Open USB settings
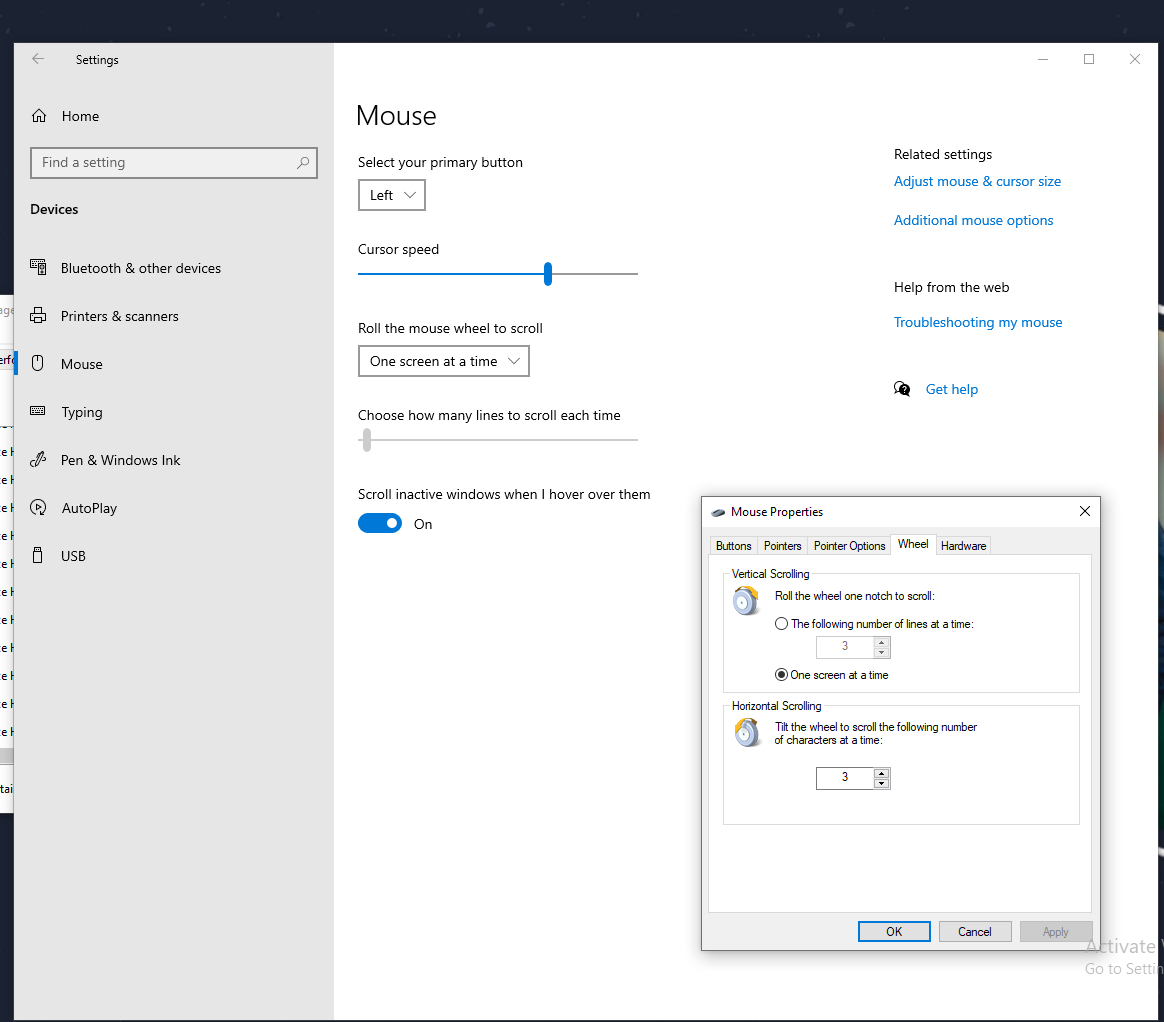Image resolution: width=1164 pixels, height=1022 pixels. 73,556
